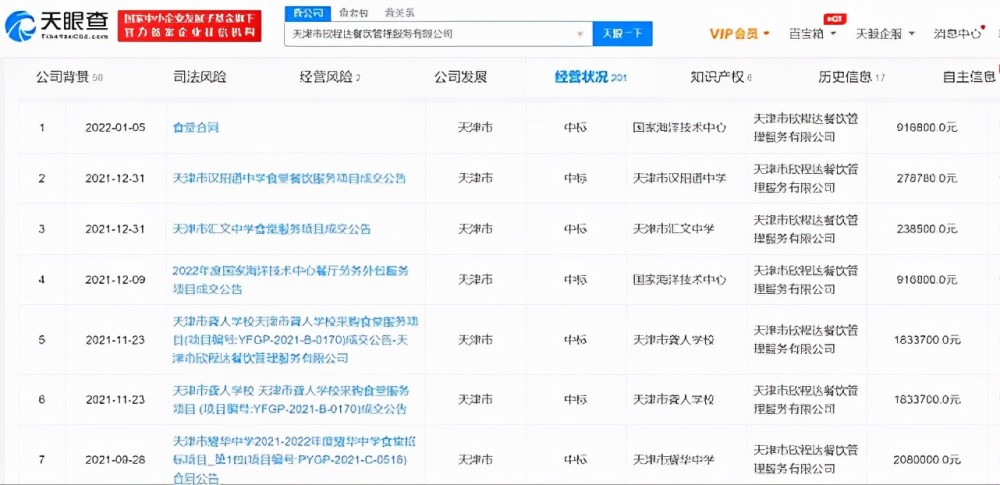The height and width of the screenshot is (485, 1000).
Task: Expand the 天眼企服 menu
Action: click(885, 34)
